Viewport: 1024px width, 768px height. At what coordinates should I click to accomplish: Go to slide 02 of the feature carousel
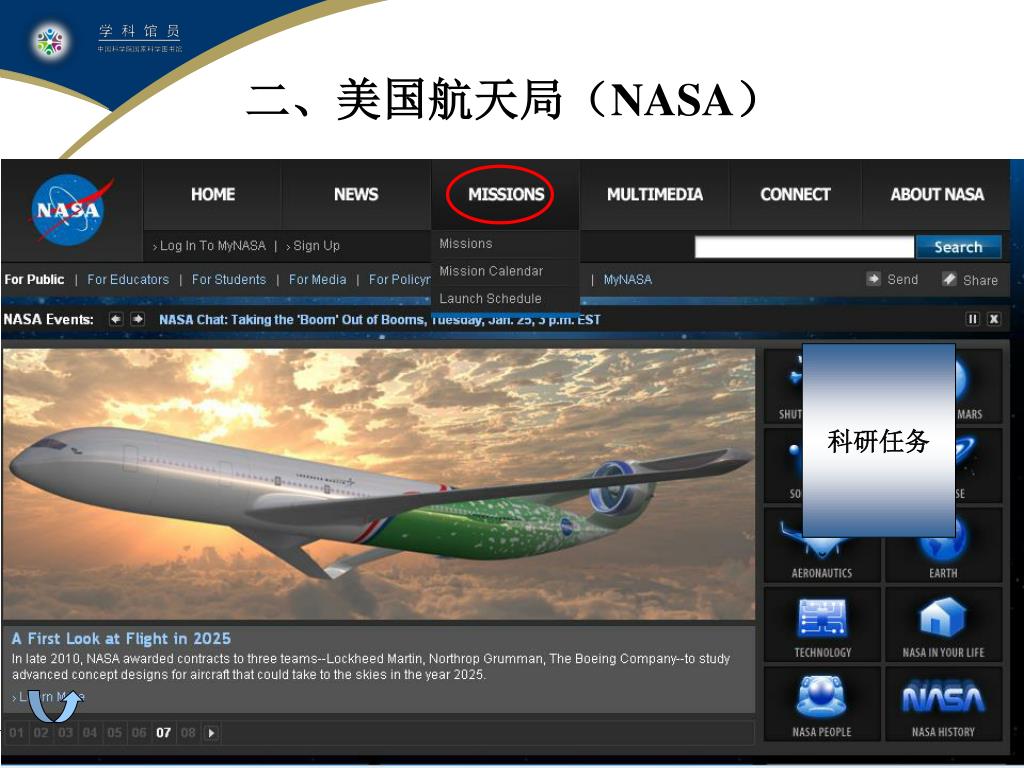[41, 733]
